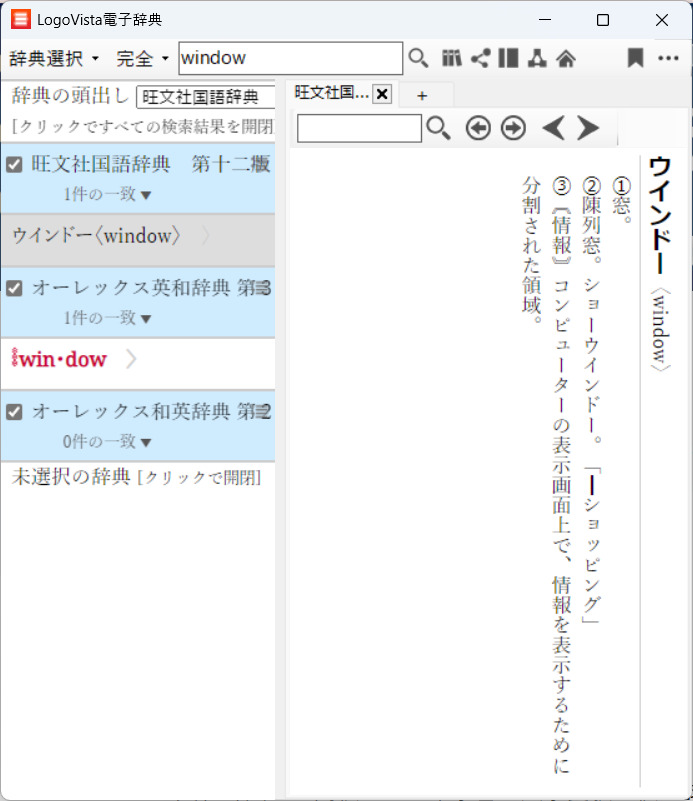Toggle the オーレックス英和辞典 checkbox
The height and width of the screenshot is (801, 693).
[14, 289]
